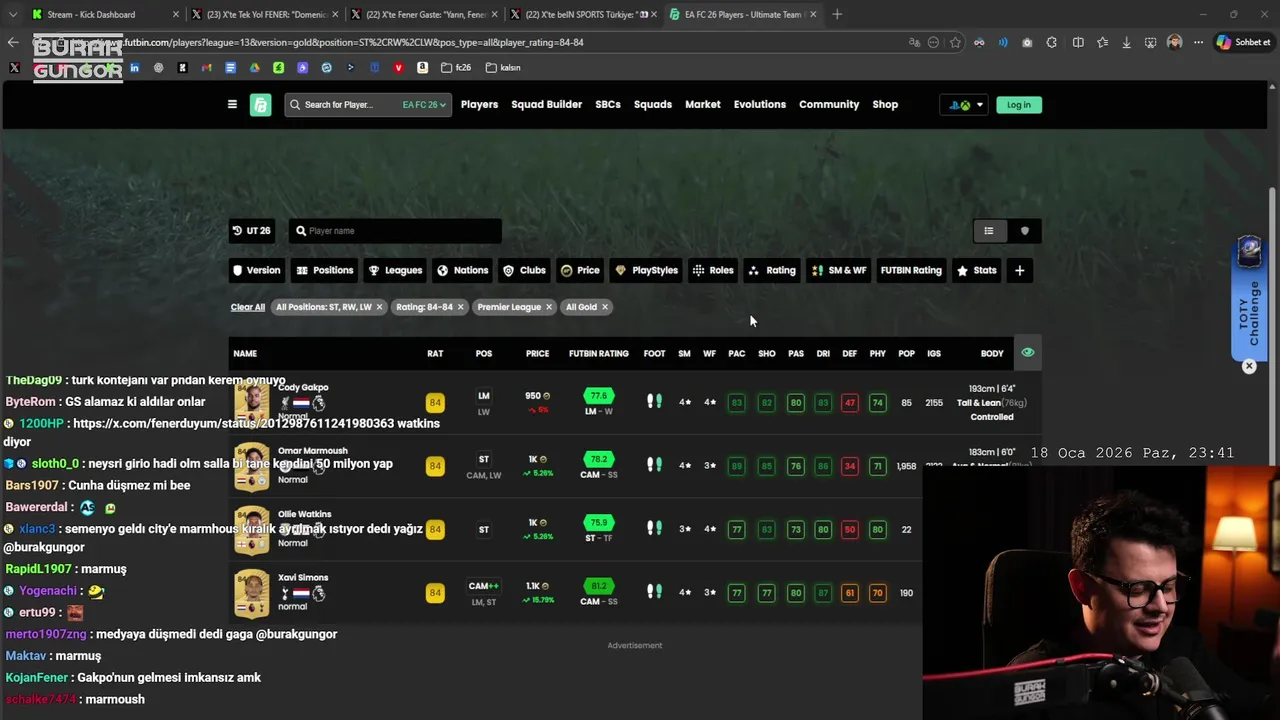Open the Evolutions menu
Viewport: 1280px width, 720px height.
point(760,105)
